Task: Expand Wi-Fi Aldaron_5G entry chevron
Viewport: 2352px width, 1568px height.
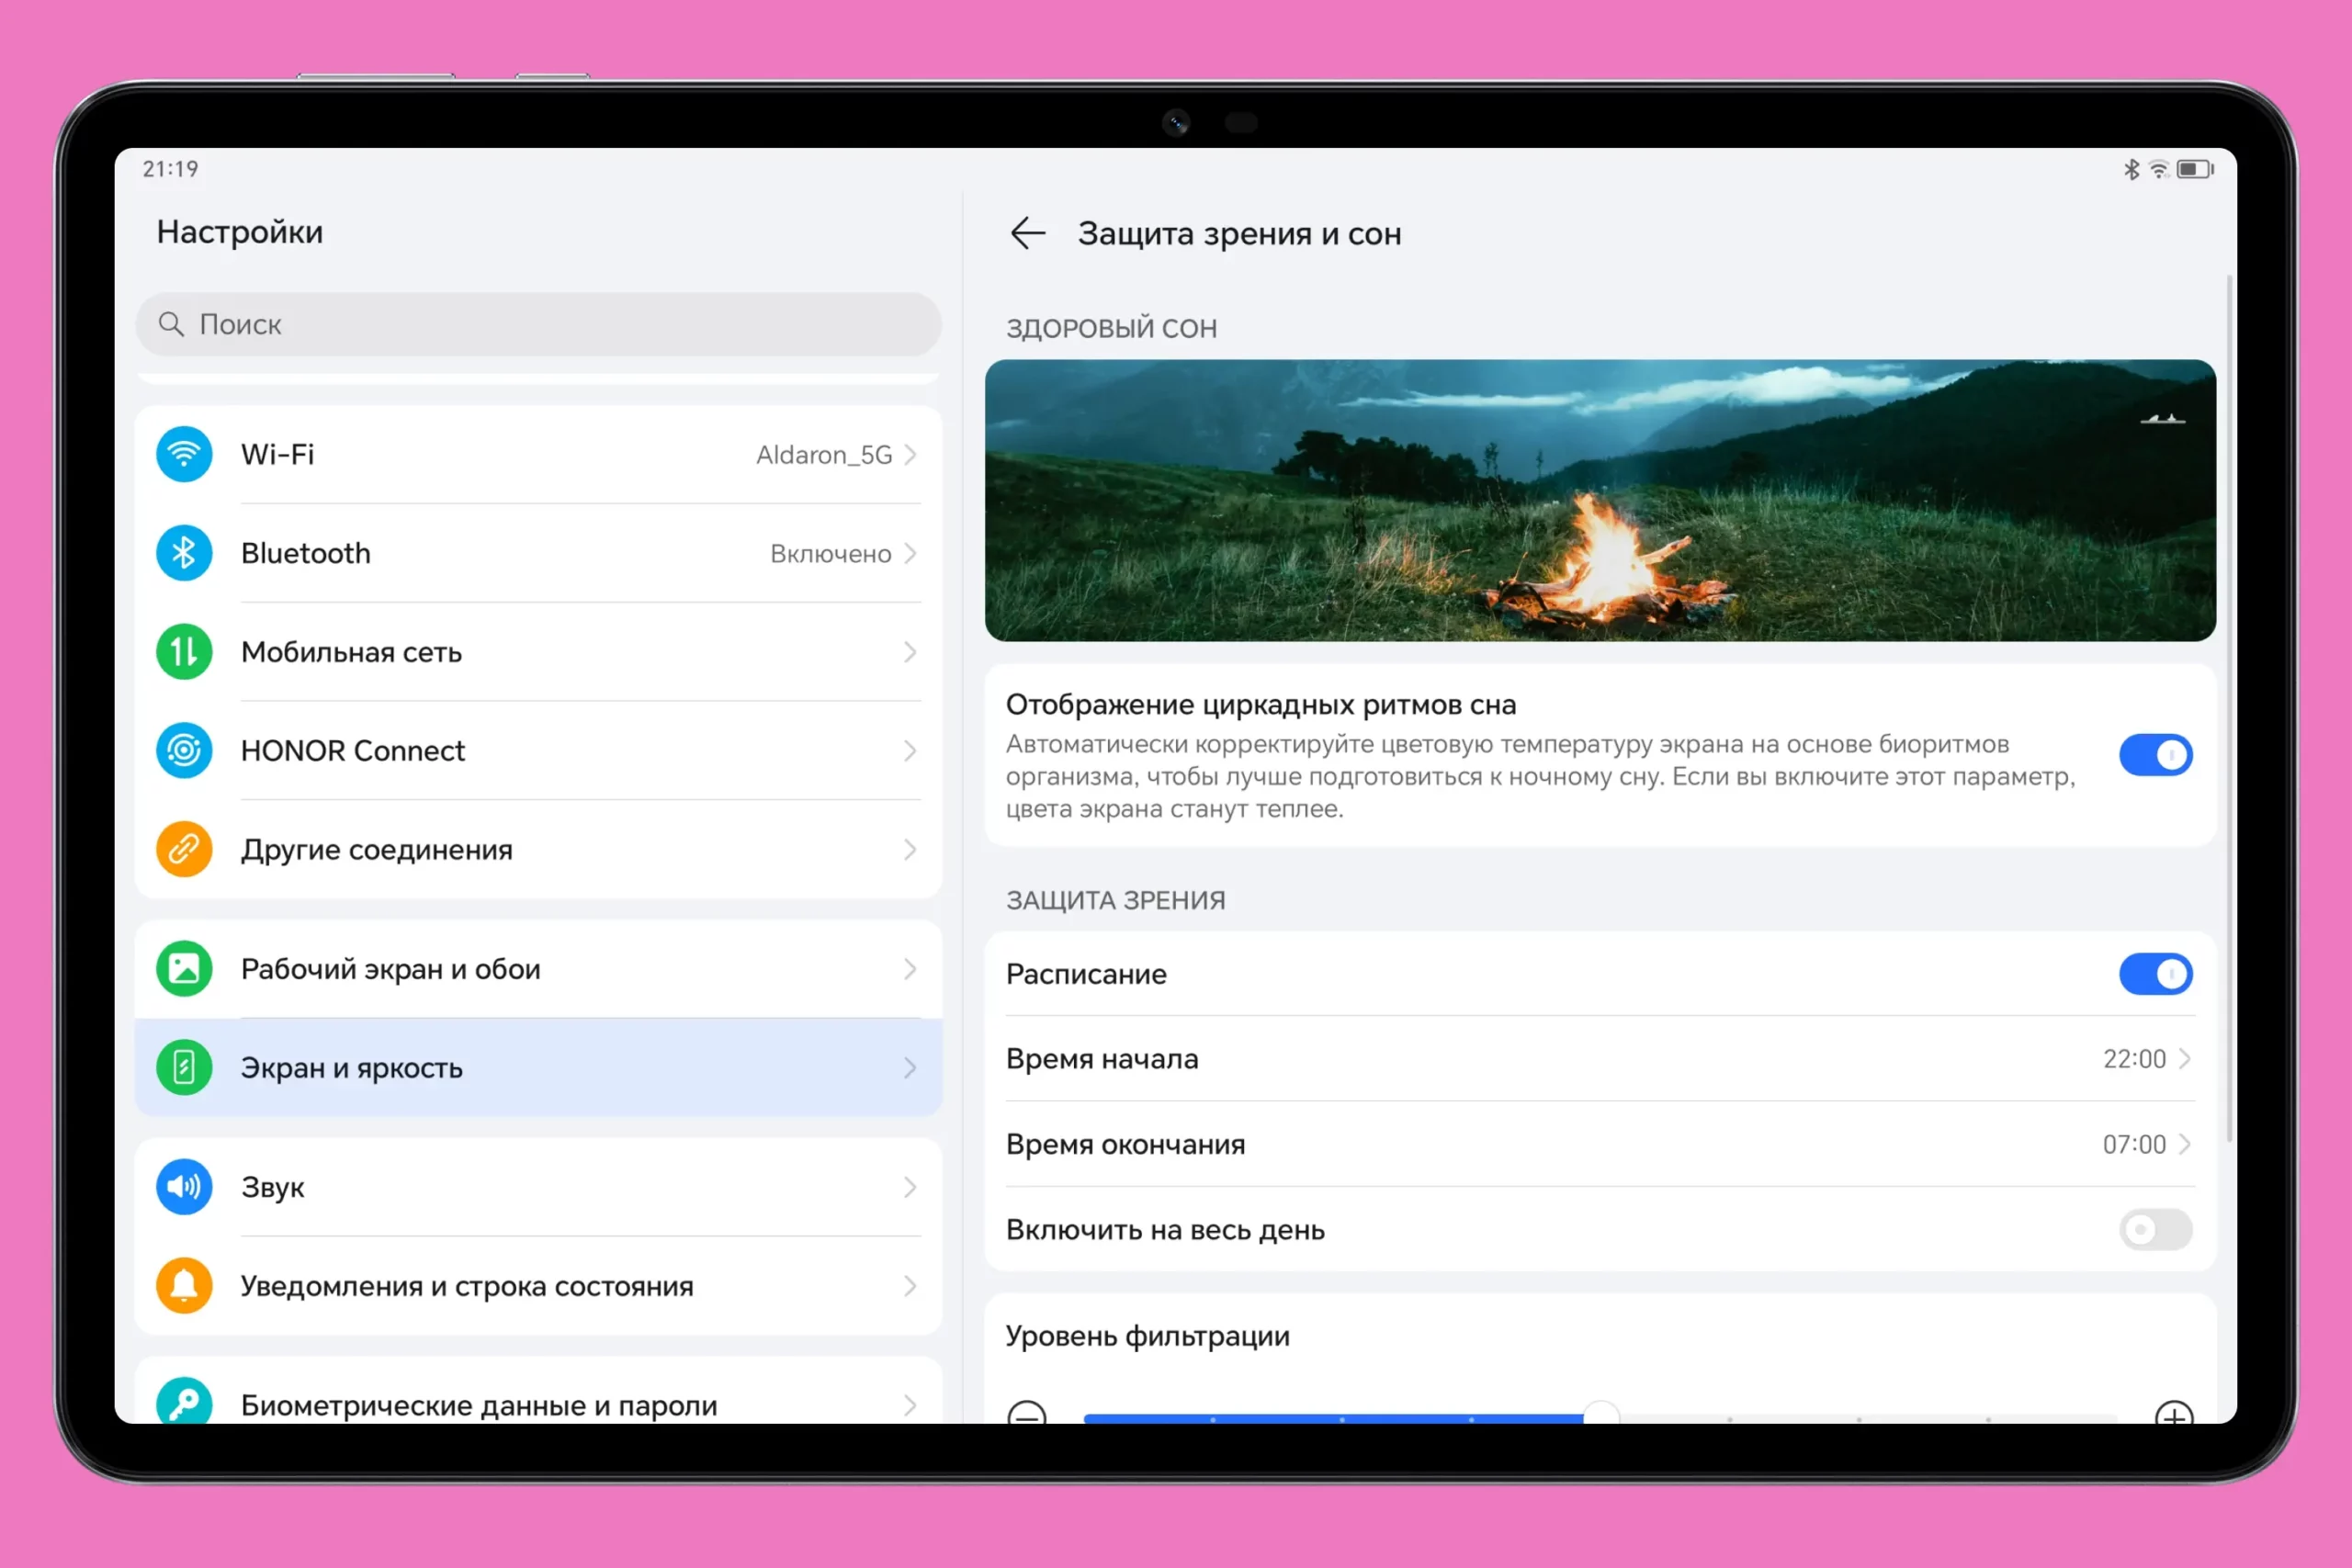Action: tap(910, 455)
